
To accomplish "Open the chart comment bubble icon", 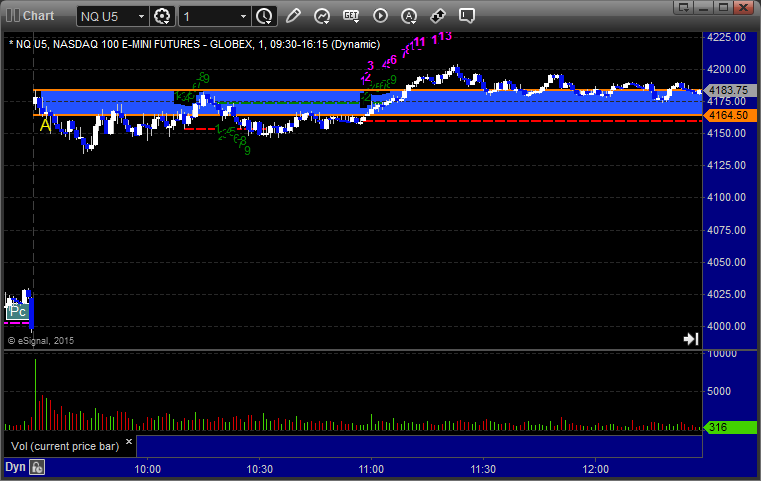I will coord(467,16).
